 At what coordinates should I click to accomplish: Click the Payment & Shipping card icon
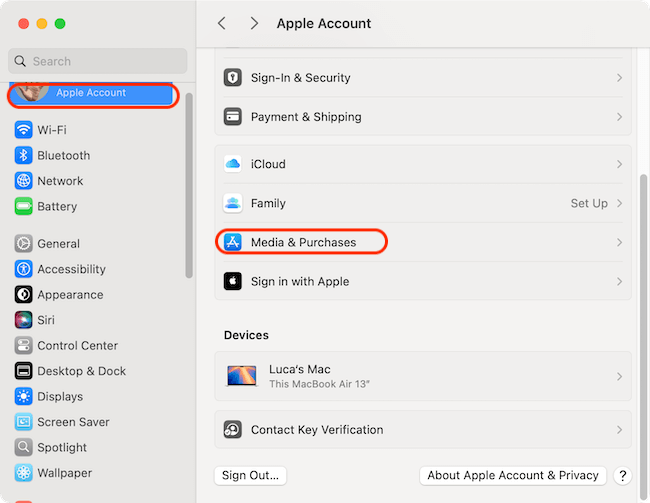point(233,117)
